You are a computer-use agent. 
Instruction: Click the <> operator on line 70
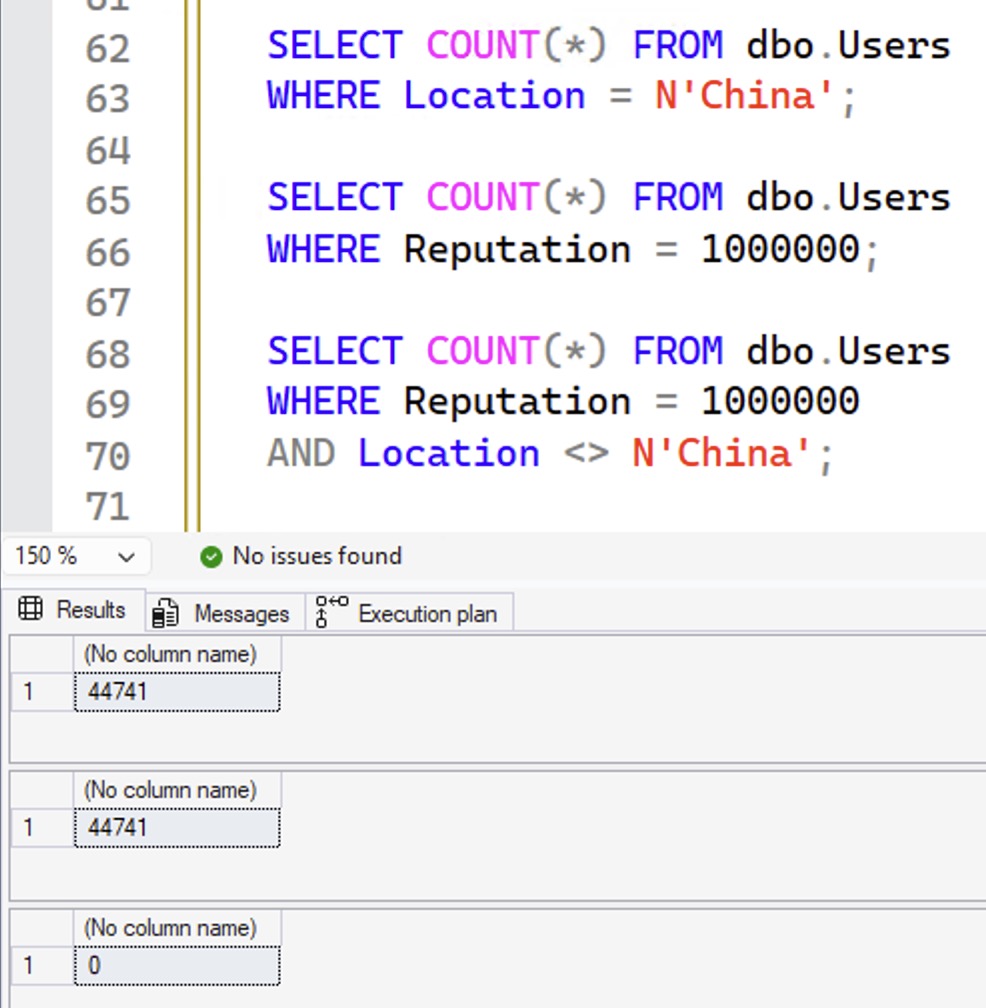click(585, 454)
